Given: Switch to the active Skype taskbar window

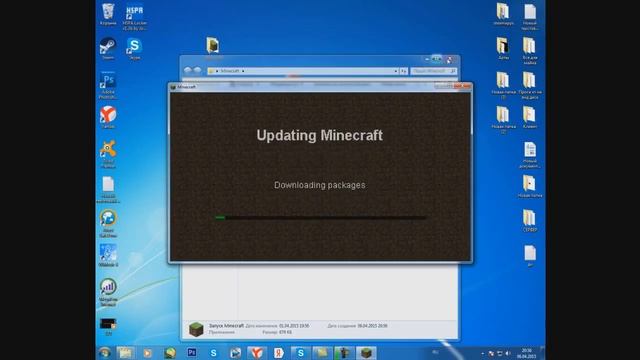Looking at the screenshot, I should 301,353.
